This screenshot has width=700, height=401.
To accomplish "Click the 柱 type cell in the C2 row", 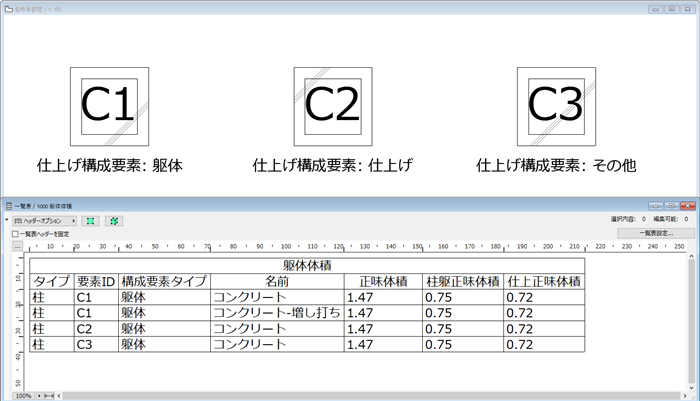I will [x=52, y=329].
